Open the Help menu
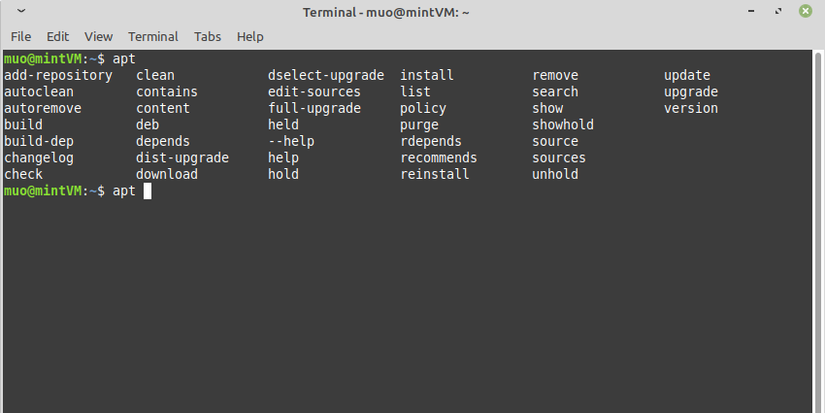This screenshot has height=413, width=825. (x=250, y=36)
